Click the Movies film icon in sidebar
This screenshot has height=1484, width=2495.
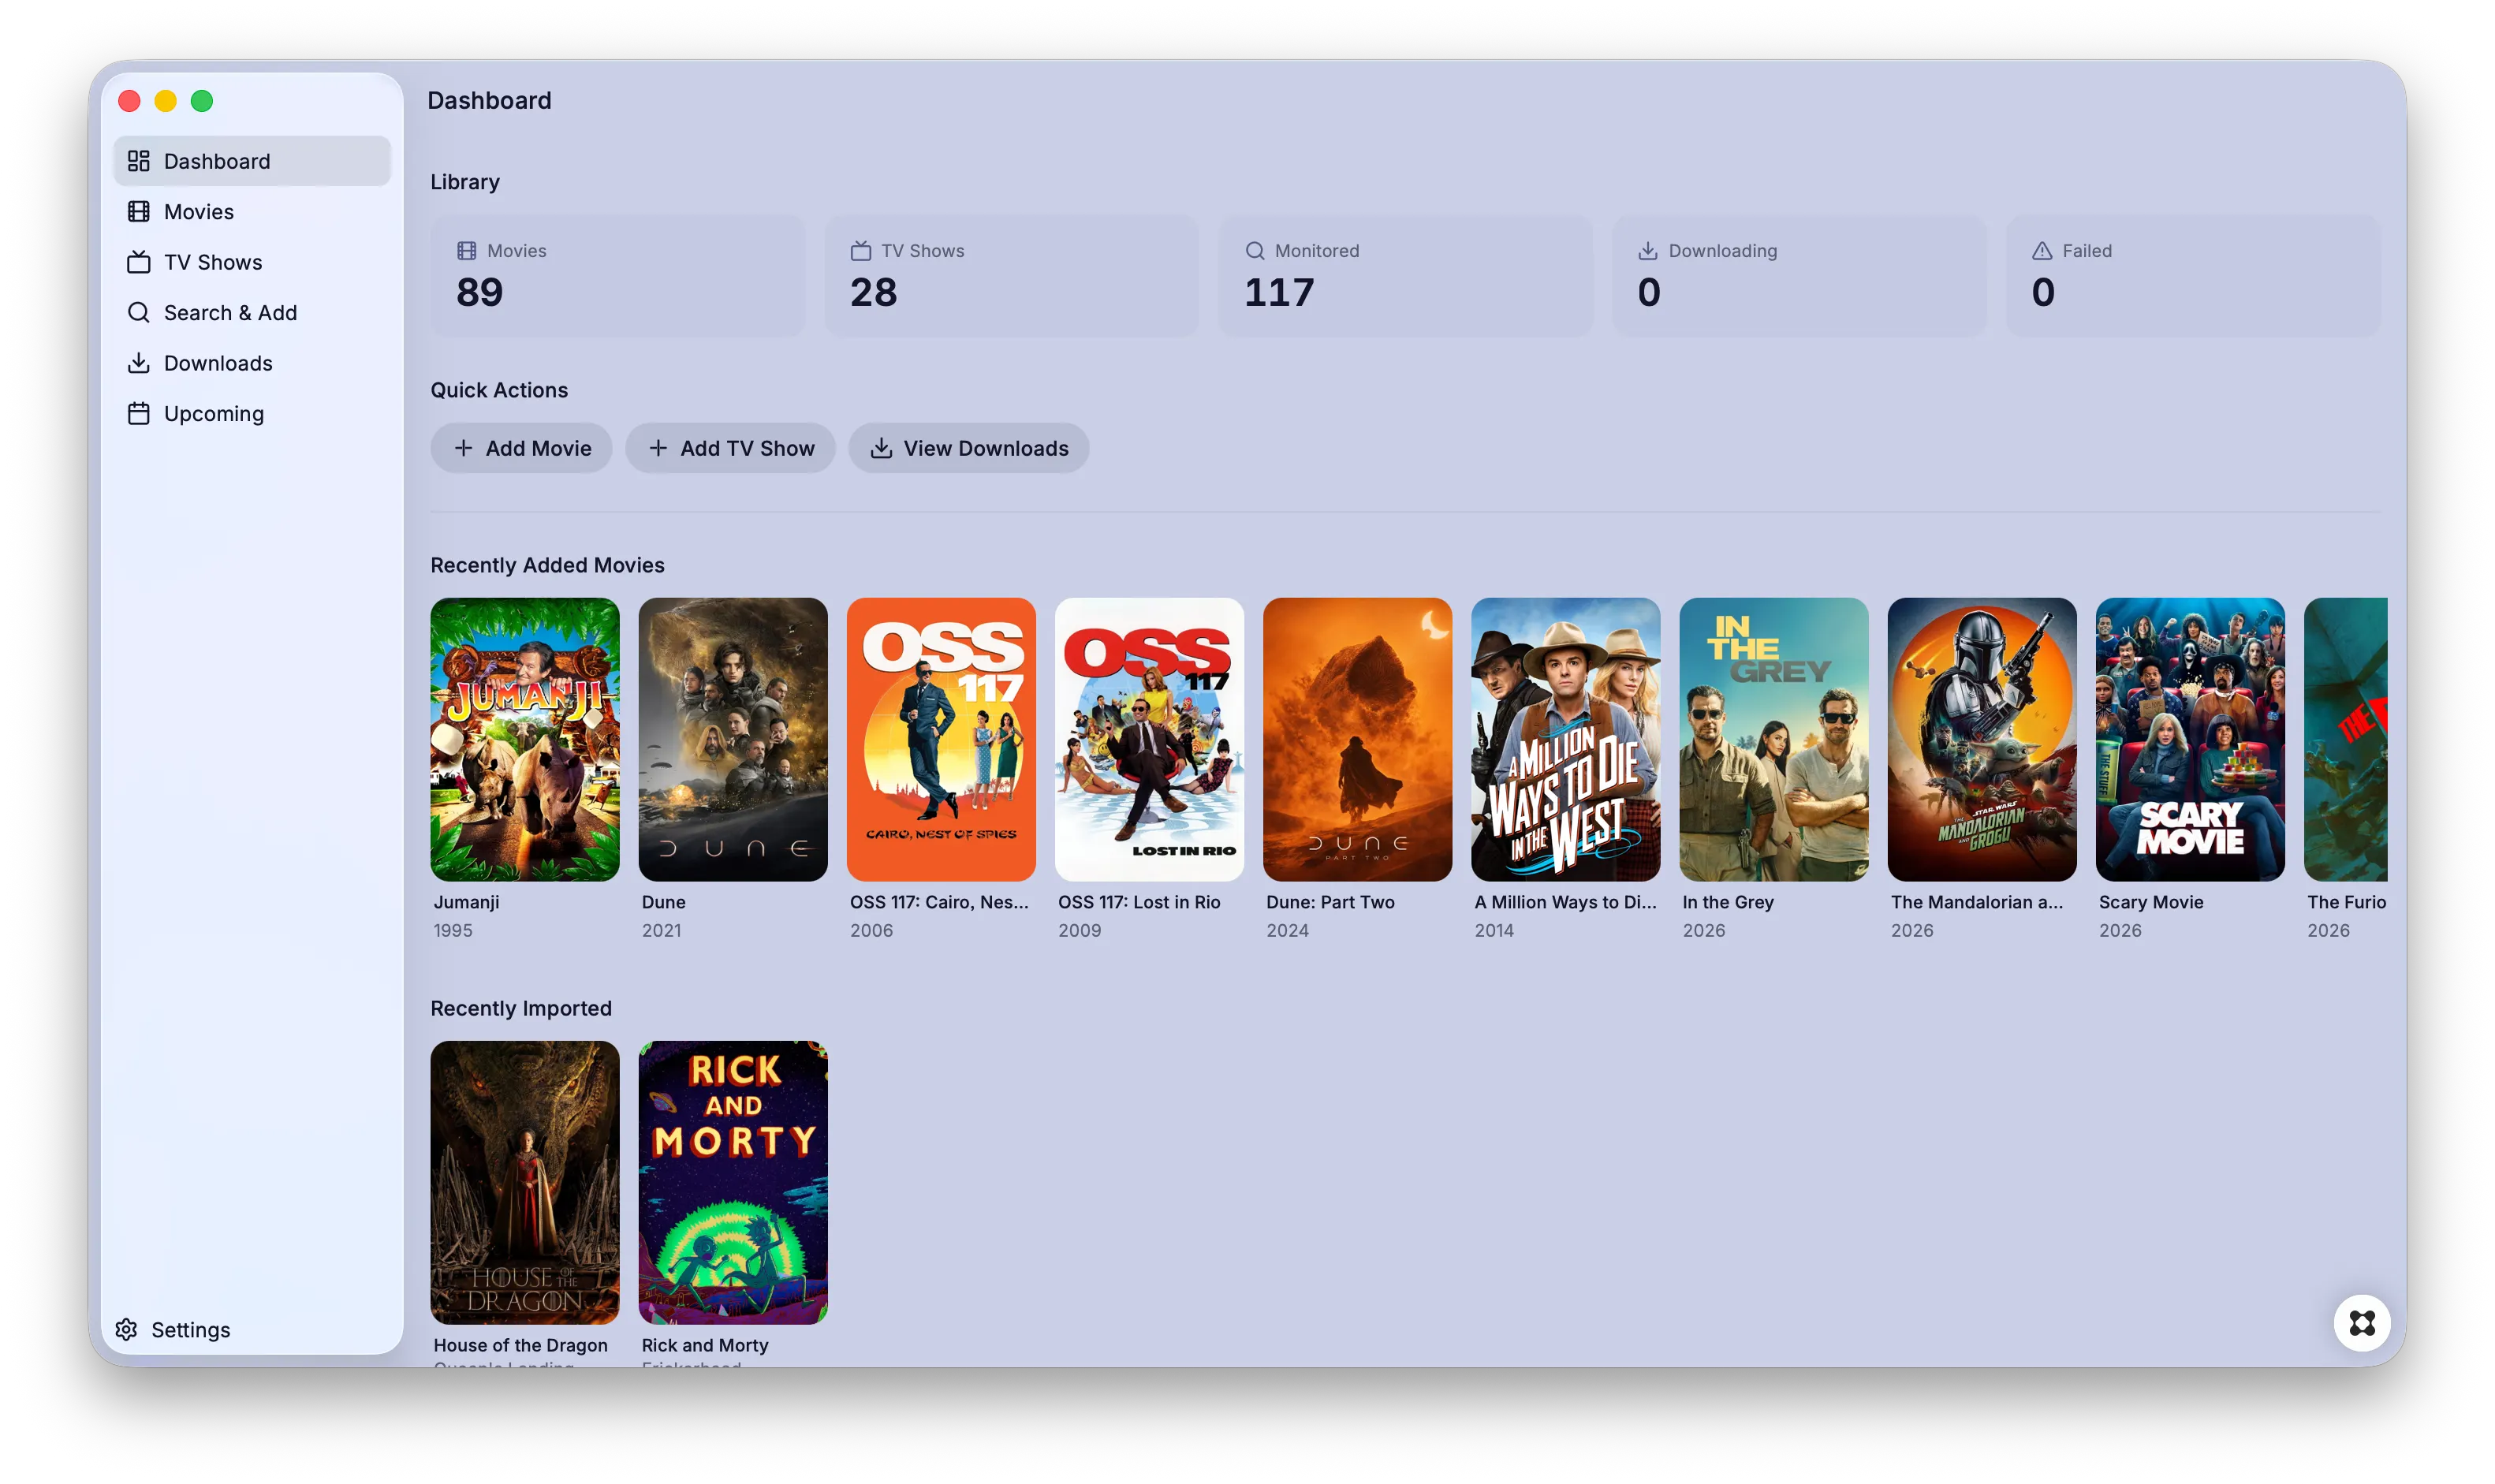tap(139, 212)
